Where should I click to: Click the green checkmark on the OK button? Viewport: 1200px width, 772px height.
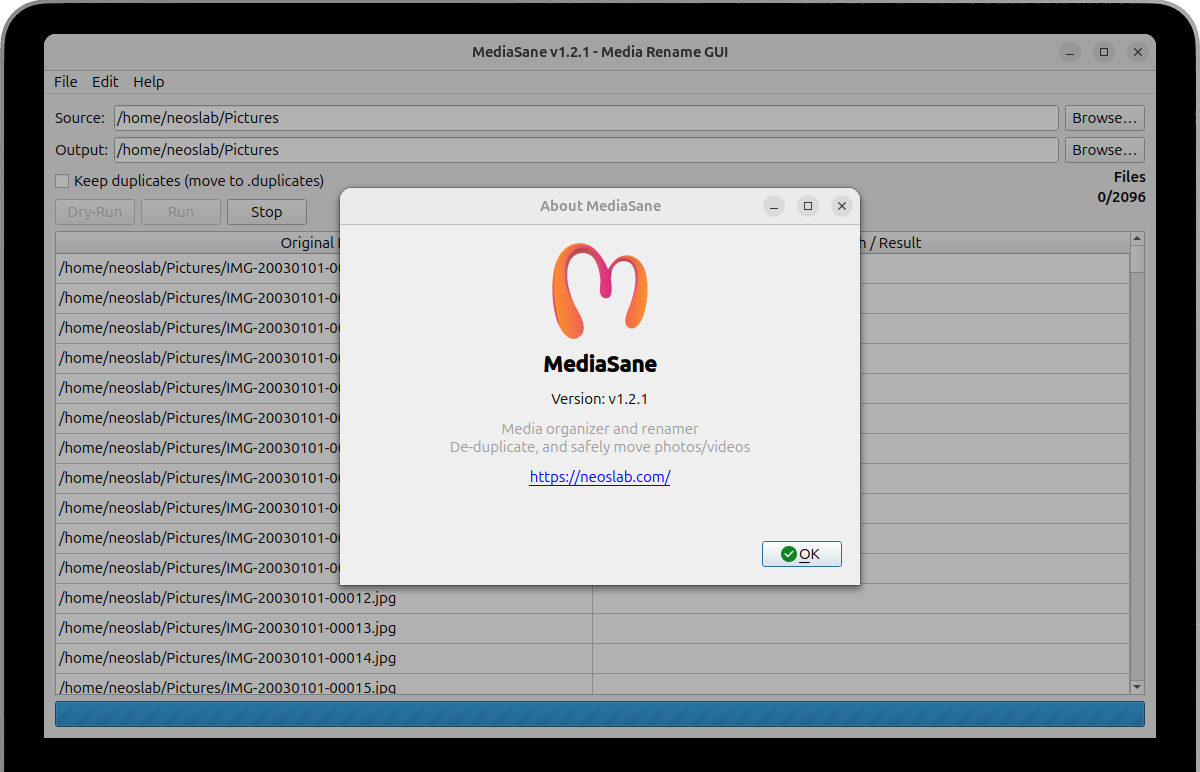click(788, 553)
